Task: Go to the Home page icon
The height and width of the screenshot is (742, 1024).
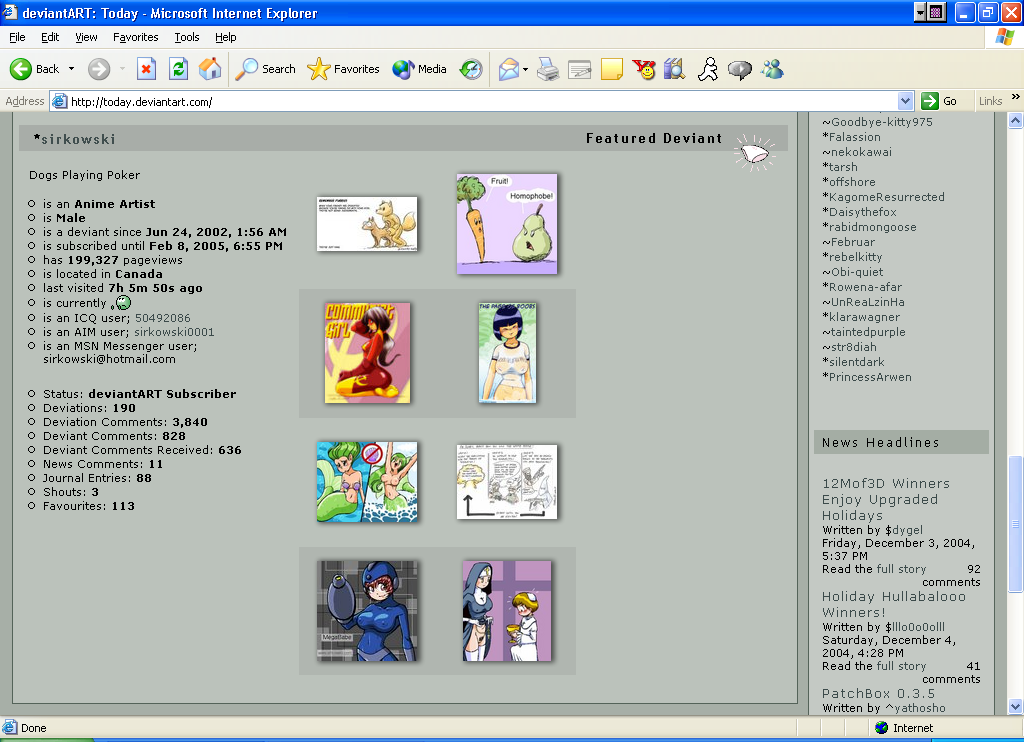Action: 210,69
